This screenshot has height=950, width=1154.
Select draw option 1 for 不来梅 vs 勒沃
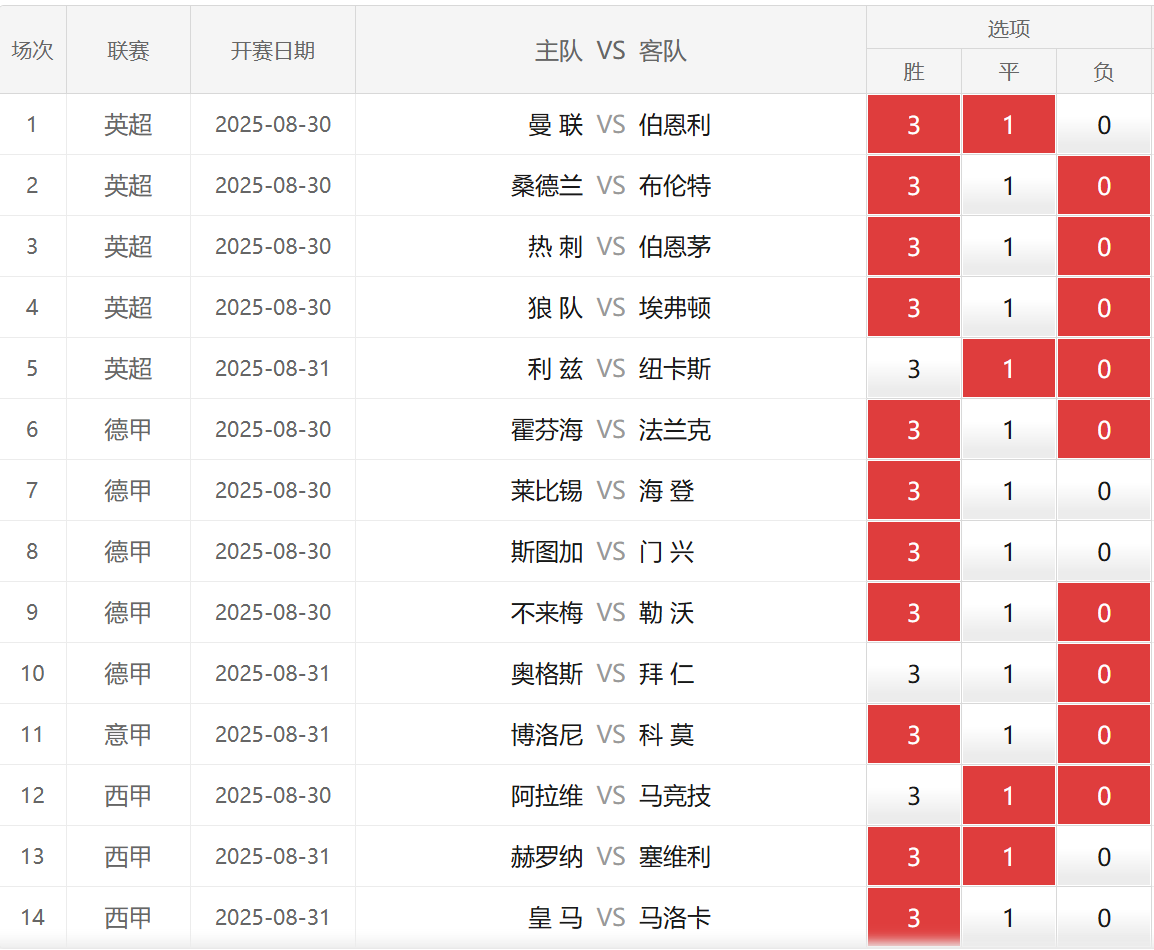click(x=1008, y=613)
